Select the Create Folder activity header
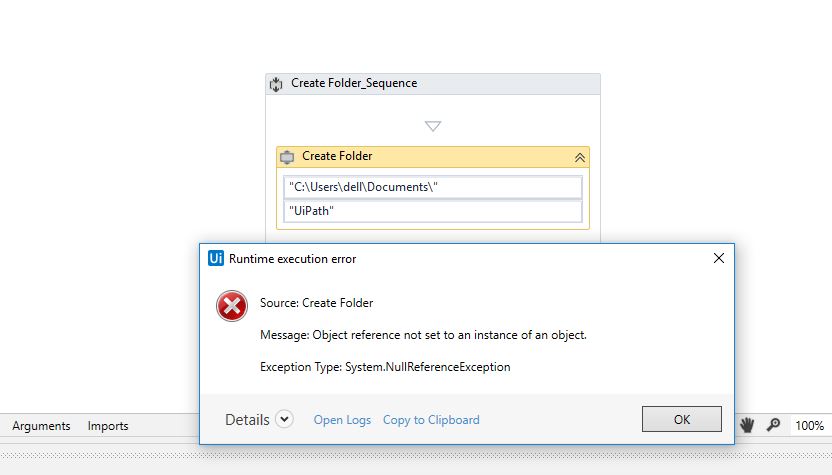Image resolution: width=832 pixels, height=475 pixels. (337, 156)
